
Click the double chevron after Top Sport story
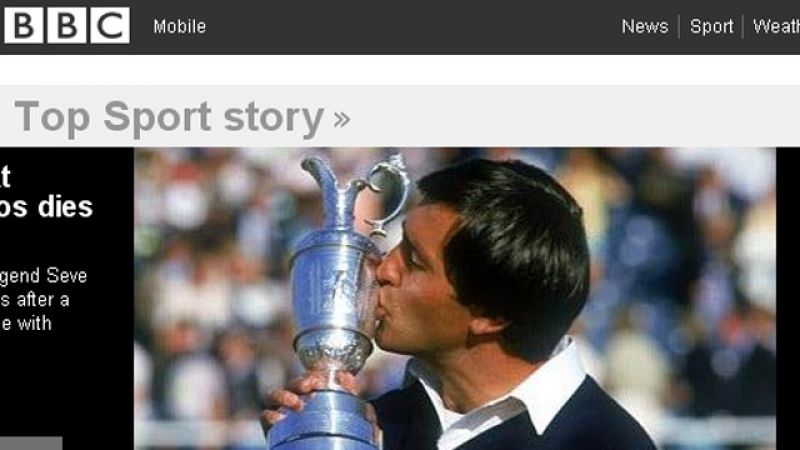(342, 119)
